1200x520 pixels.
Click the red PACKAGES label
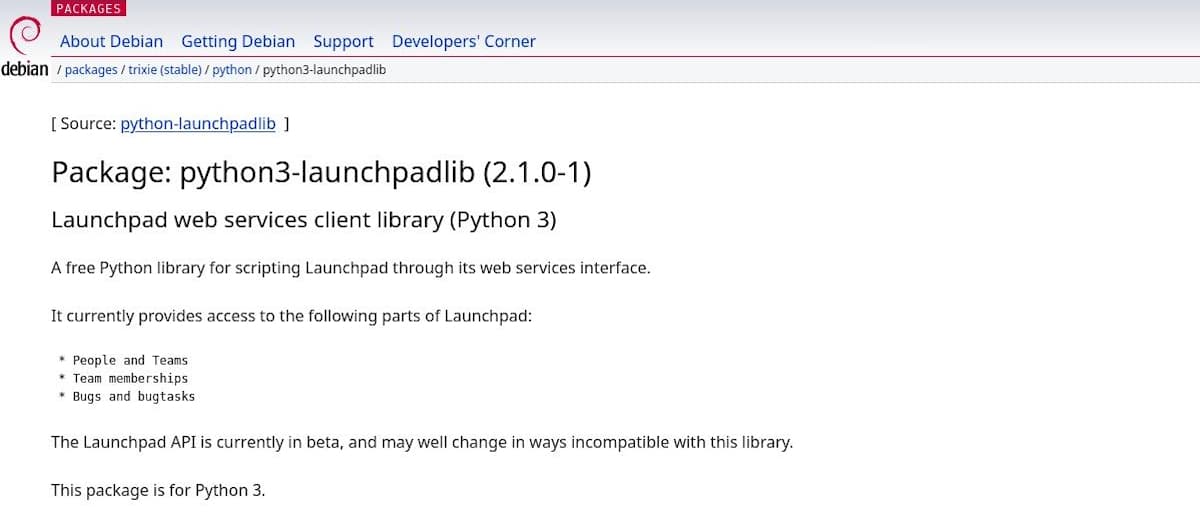[88, 8]
